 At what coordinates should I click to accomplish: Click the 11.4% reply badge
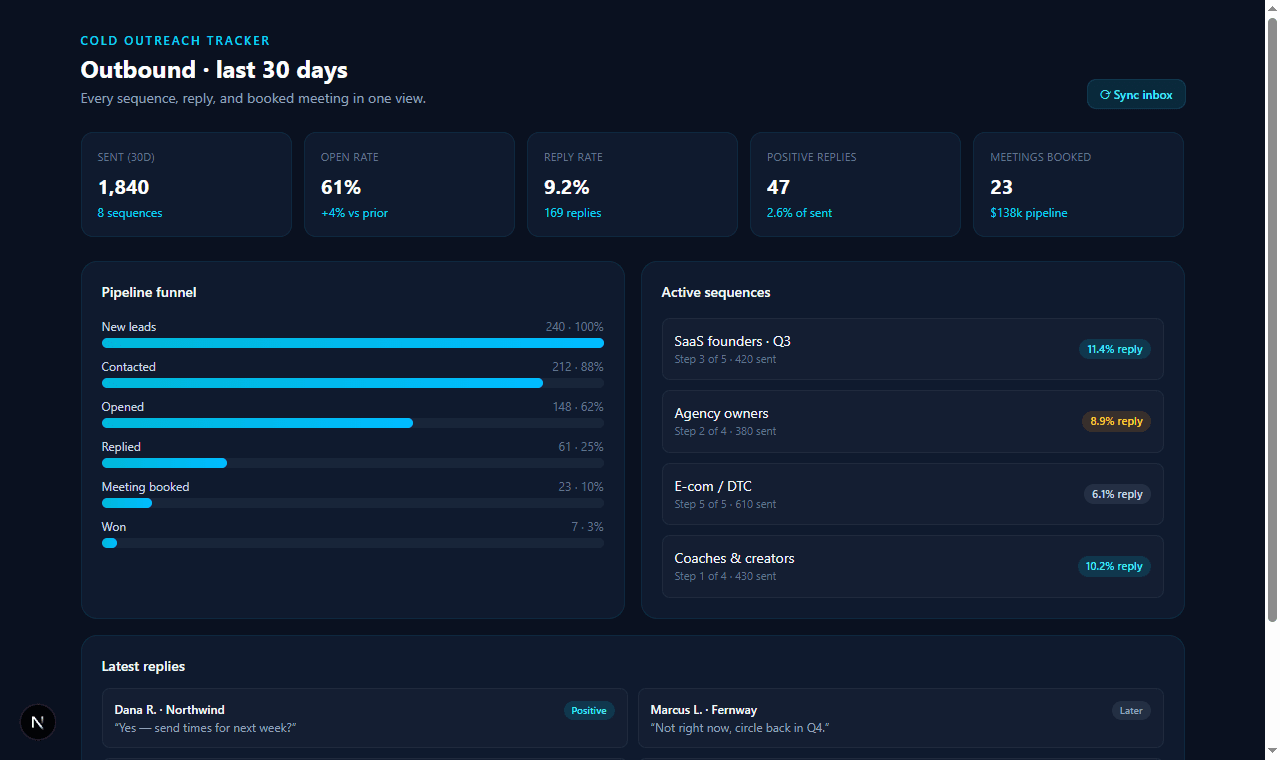tap(1114, 349)
